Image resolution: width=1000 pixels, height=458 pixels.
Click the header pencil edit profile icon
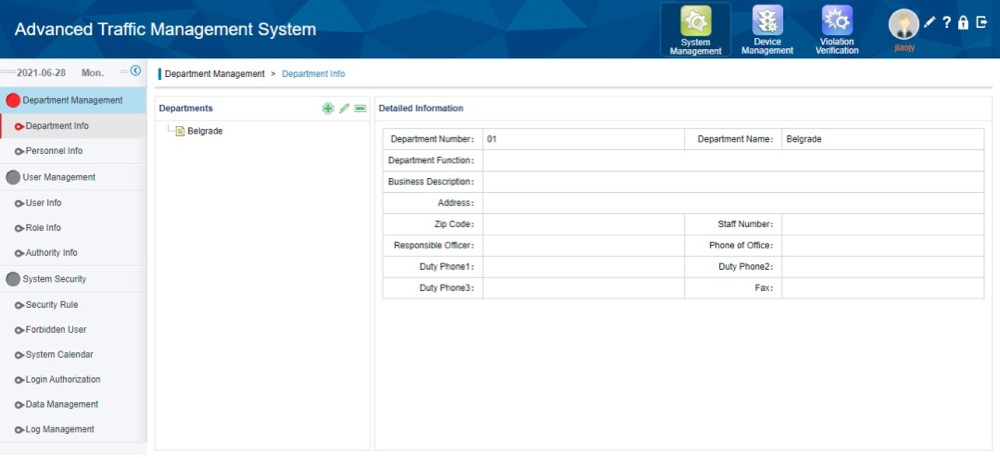pos(930,22)
